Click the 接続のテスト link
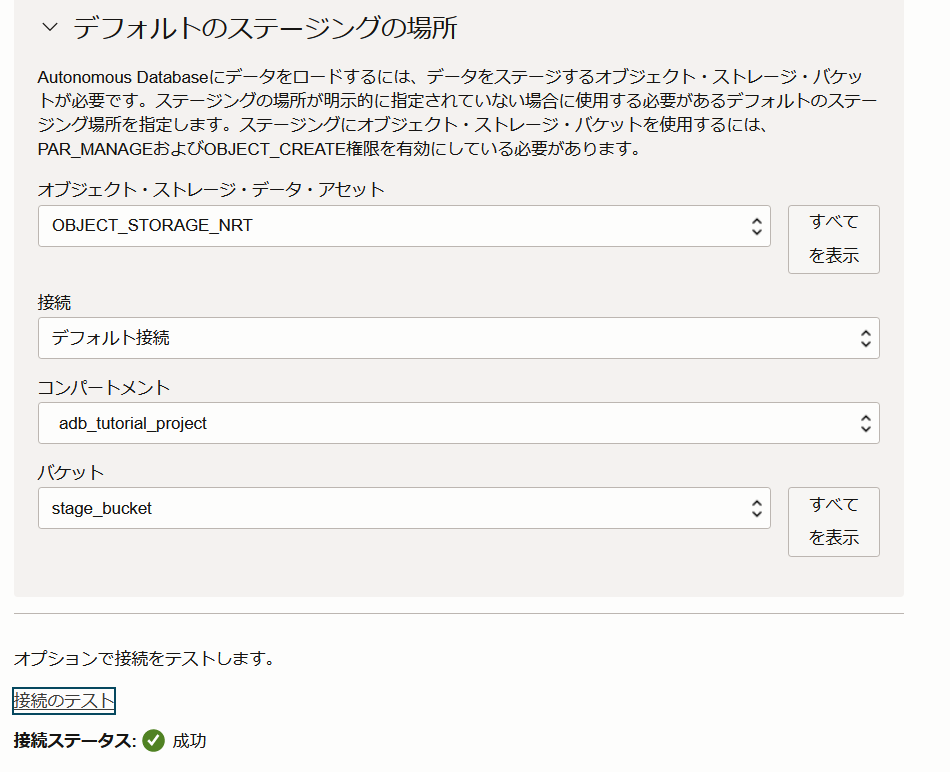The height and width of the screenshot is (772, 950). pyautogui.click(x=64, y=700)
